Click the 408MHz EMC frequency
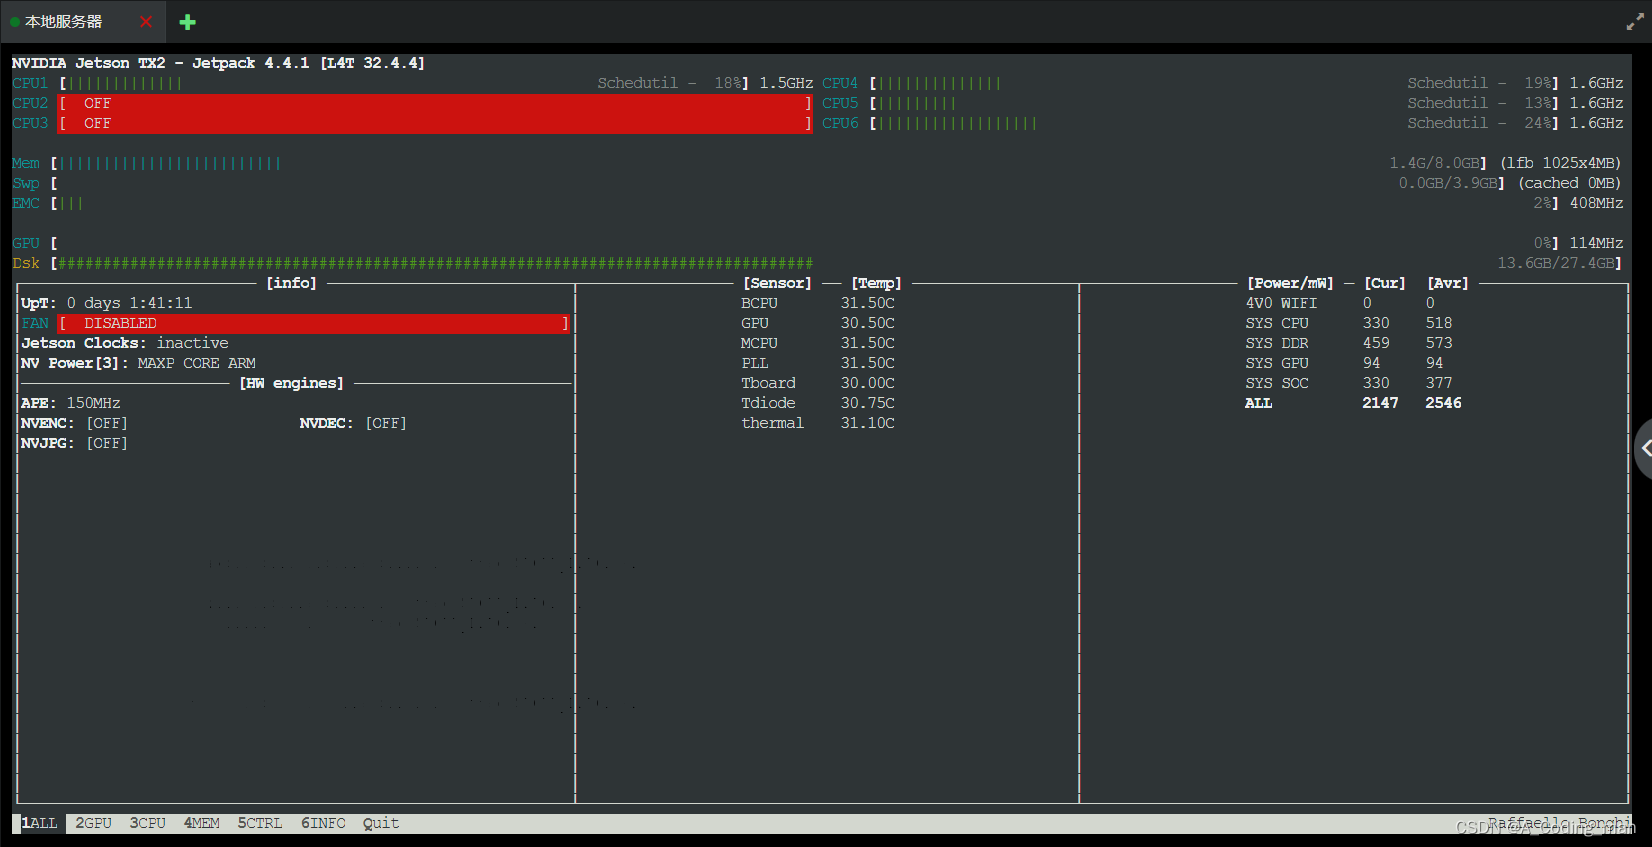This screenshot has height=847, width=1652. click(x=1596, y=203)
